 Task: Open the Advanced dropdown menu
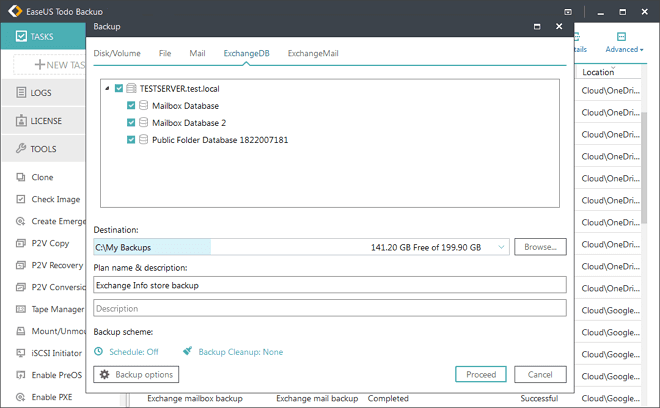[624, 49]
